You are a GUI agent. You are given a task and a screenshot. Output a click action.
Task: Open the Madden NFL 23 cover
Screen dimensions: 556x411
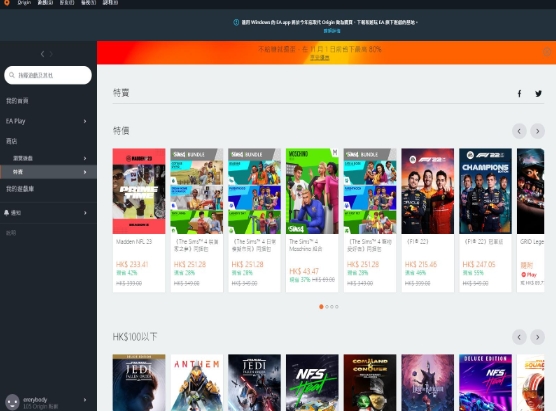coord(139,191)
